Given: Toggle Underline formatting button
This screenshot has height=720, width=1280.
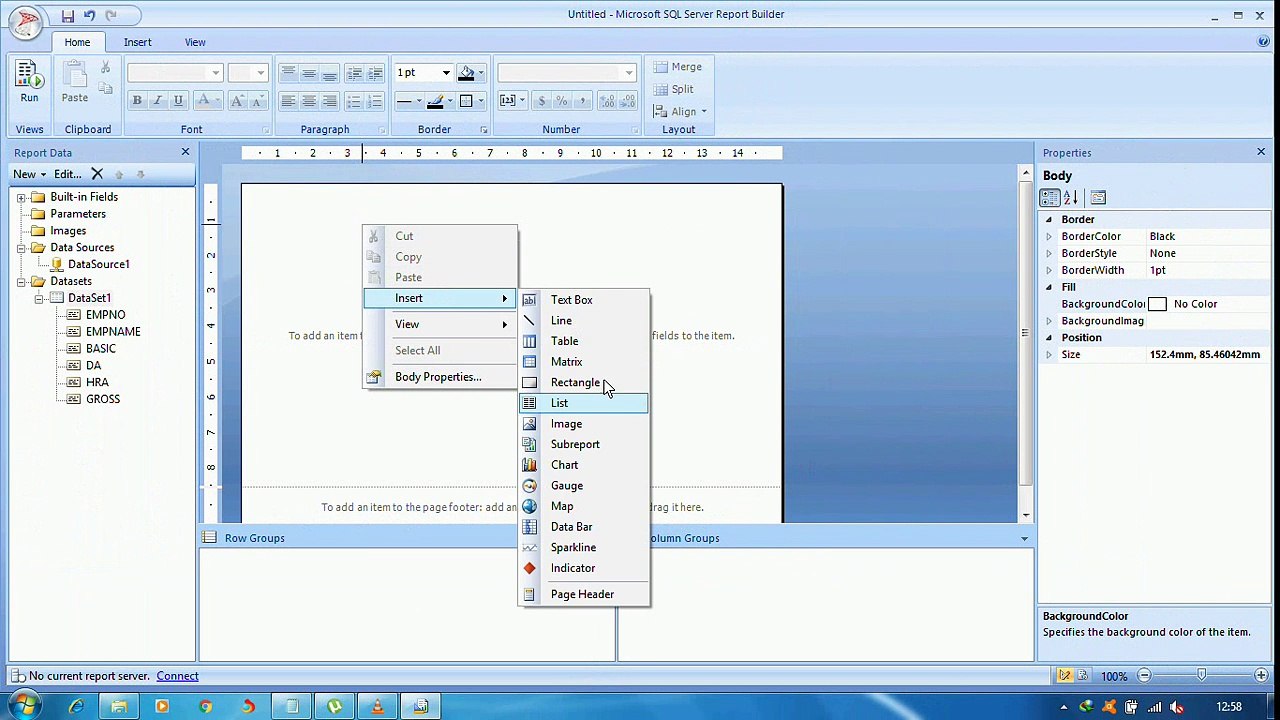Looking at the screenshot, I should tap(178, 100).
